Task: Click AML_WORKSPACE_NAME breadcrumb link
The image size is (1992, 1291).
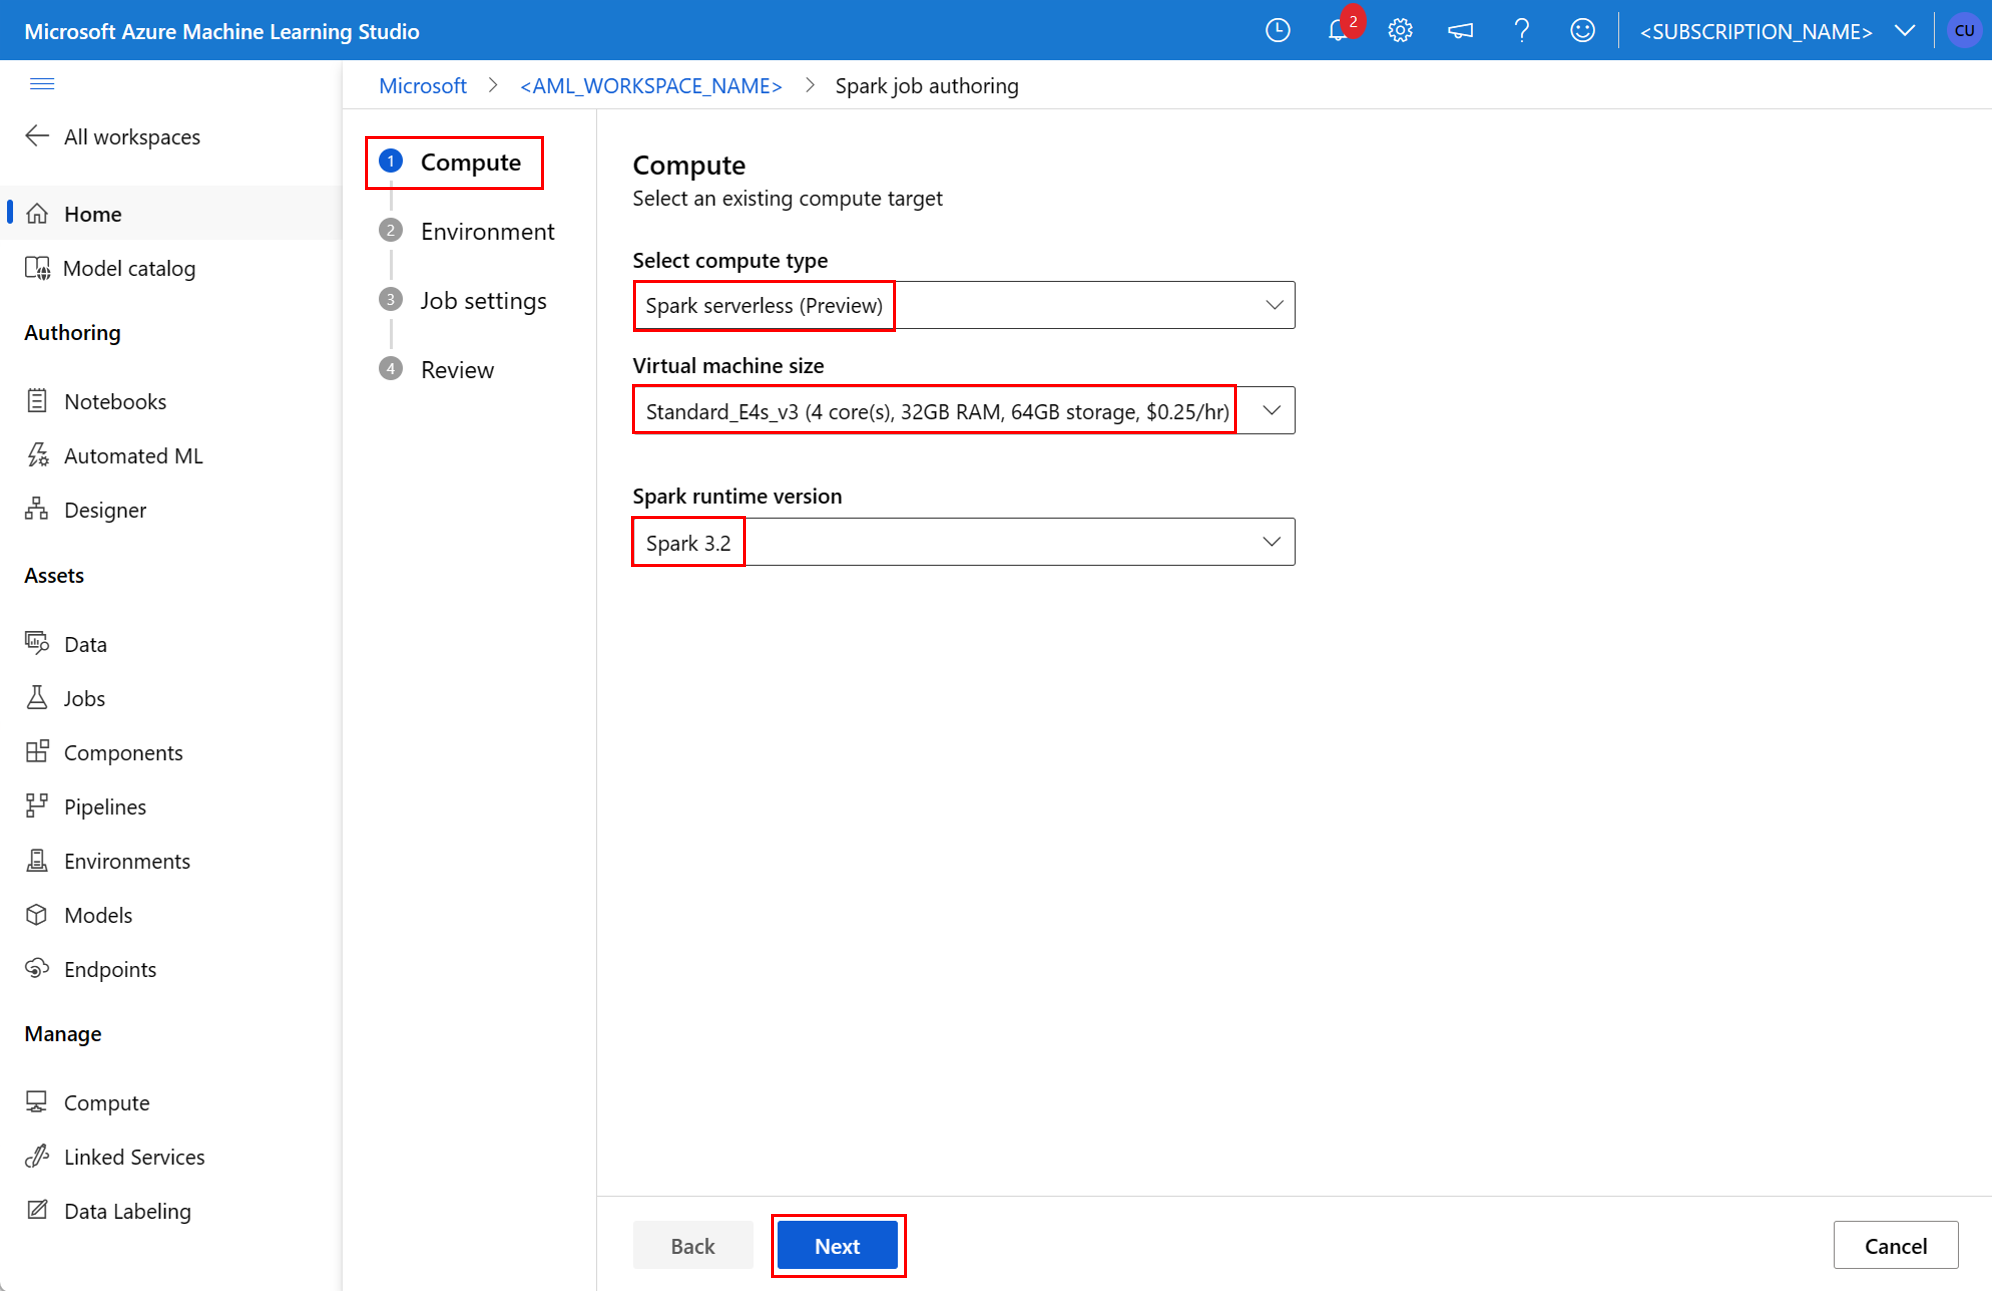Action: (650, 86)
